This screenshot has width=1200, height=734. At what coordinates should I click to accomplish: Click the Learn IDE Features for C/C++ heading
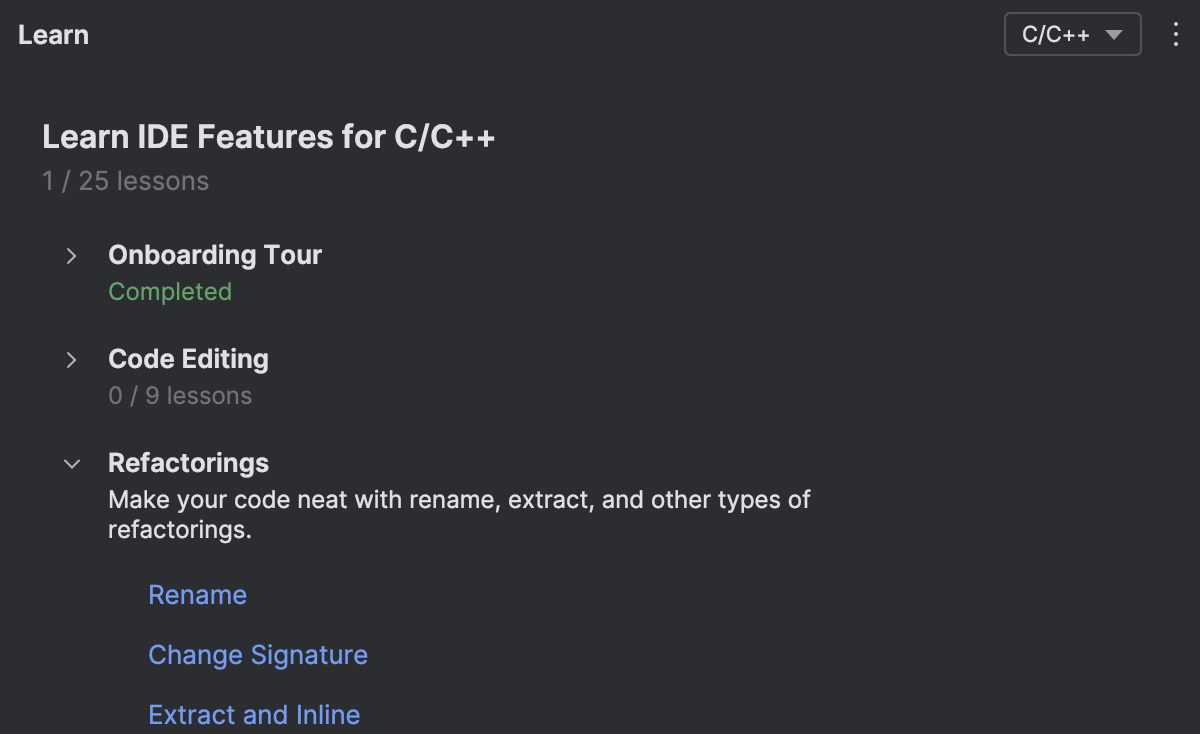[x=269, y=137]
